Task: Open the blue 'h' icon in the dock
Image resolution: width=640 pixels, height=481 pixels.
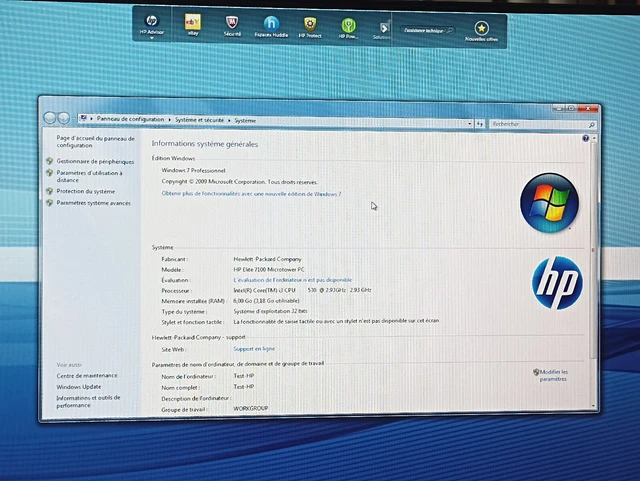Action: coord(271,26)
